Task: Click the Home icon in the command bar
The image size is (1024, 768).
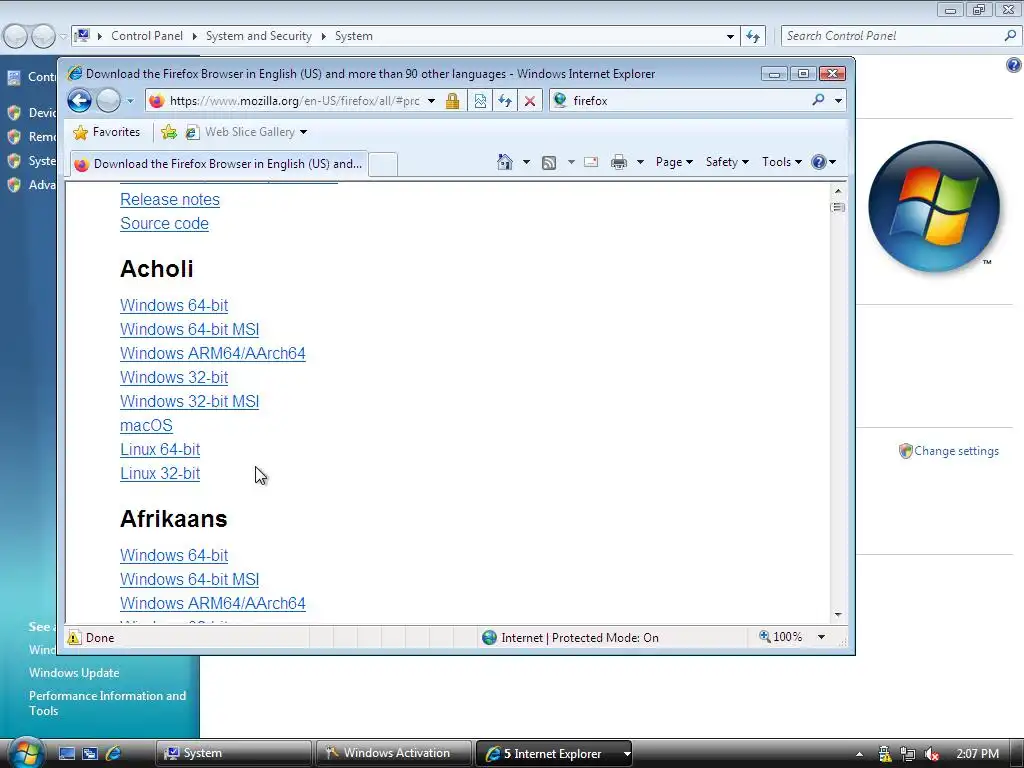Action: 505,162
